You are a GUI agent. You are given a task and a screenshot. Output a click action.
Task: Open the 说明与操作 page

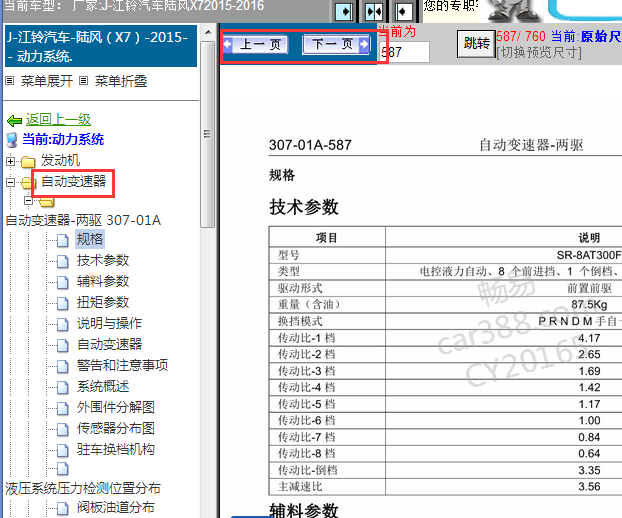(109, 323)
